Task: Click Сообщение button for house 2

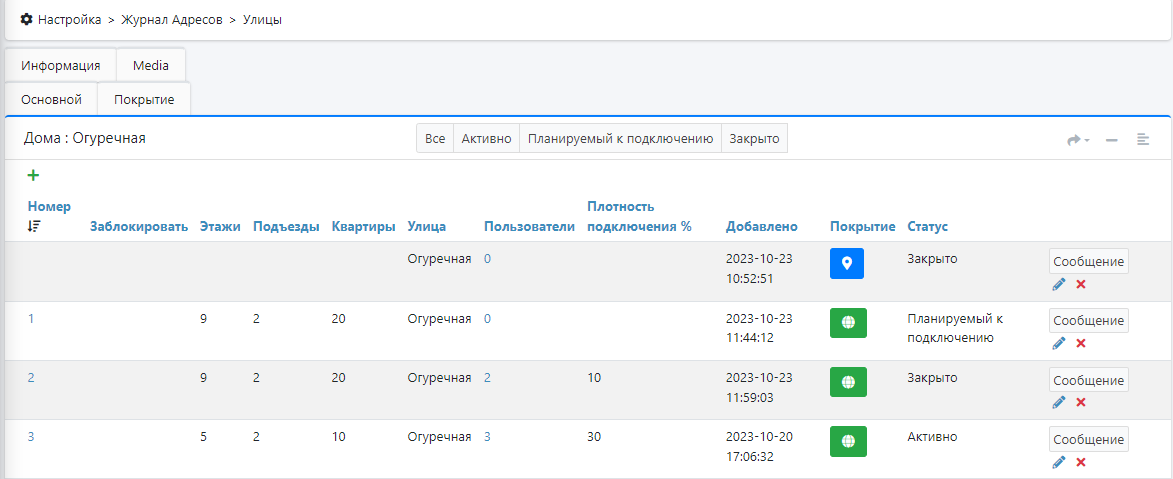Action: point(1088,380)
